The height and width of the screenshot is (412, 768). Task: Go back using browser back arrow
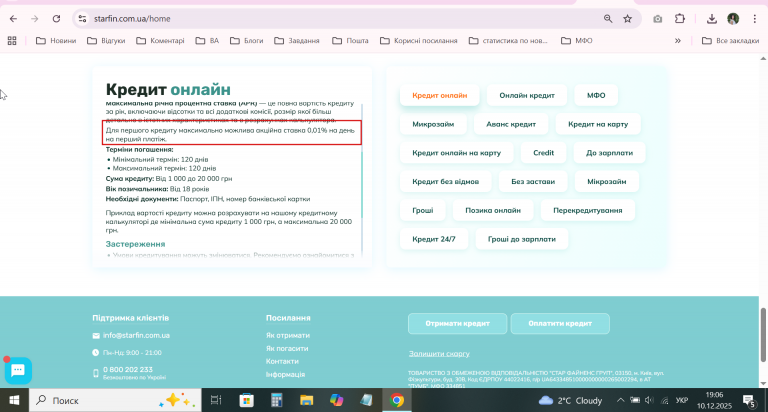pyautogui.click(x=13, y=19)
